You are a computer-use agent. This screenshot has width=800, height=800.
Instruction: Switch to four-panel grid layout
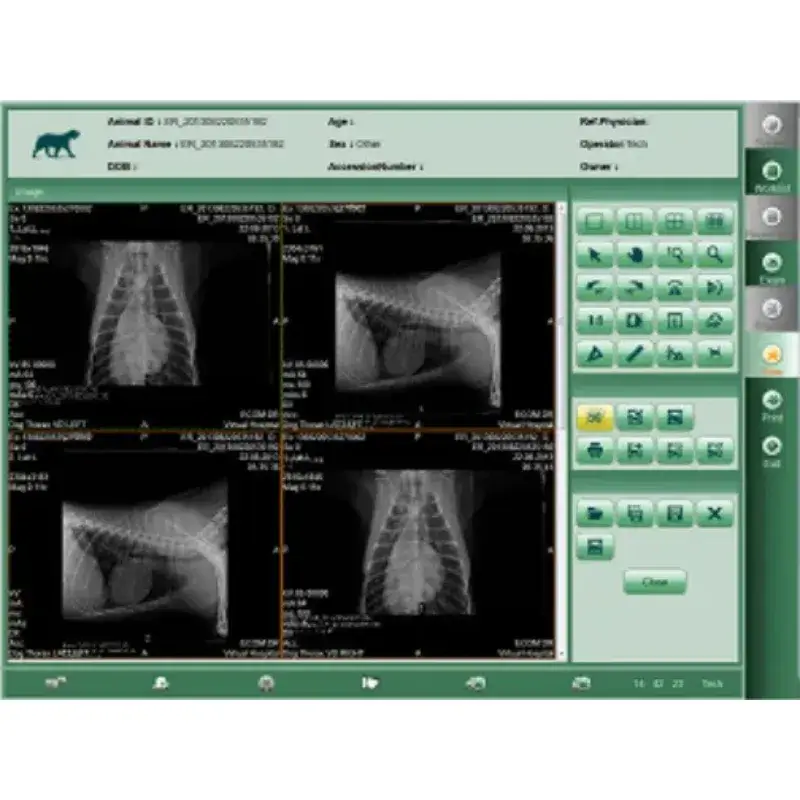(675, 221)
